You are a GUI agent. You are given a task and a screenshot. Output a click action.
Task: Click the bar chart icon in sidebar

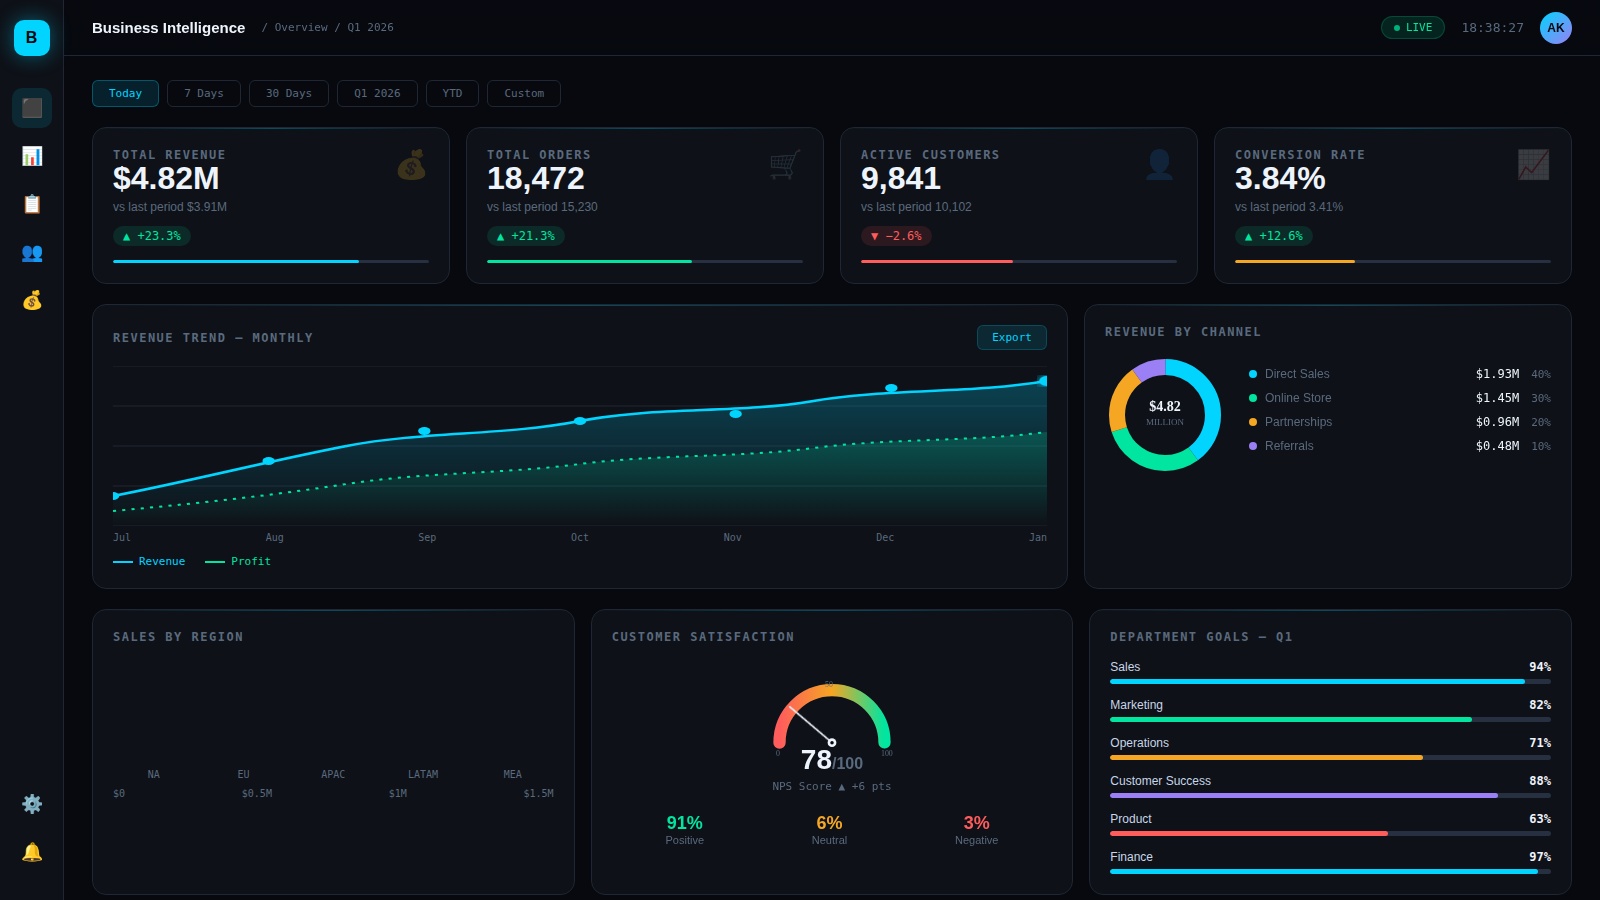(x=32, y=156)
